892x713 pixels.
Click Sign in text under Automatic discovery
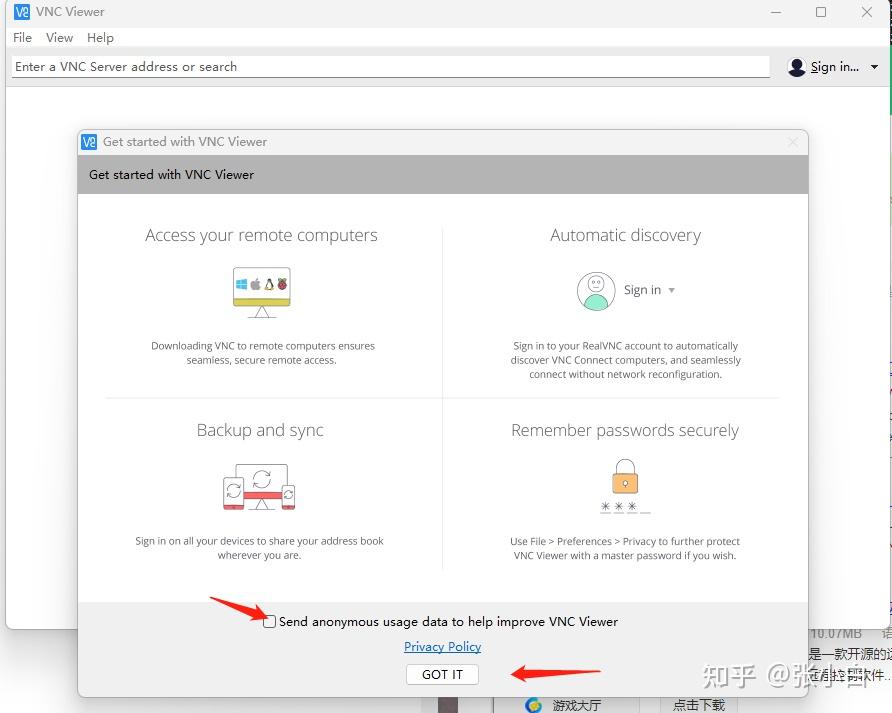(642, 290)
